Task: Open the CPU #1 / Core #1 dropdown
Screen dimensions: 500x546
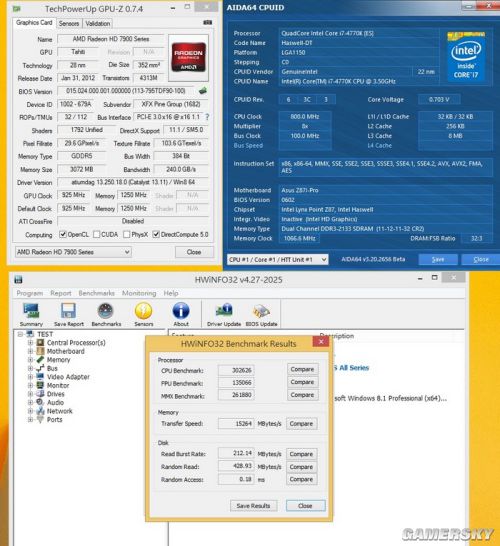Action: [278, 259]
